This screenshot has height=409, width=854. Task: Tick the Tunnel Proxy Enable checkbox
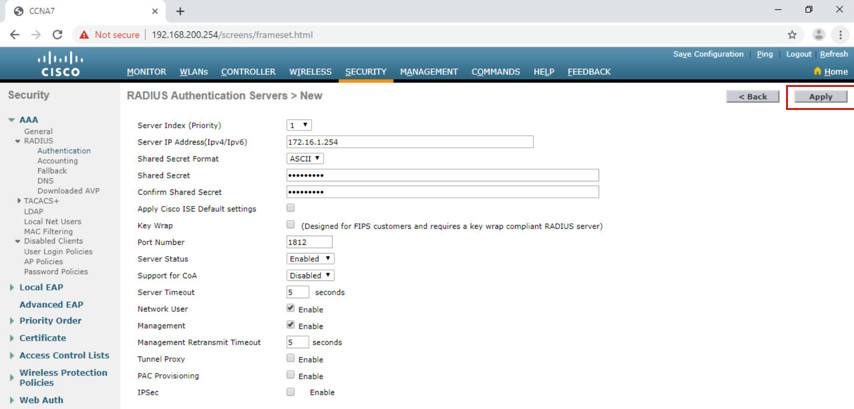[x=291, y=358]
